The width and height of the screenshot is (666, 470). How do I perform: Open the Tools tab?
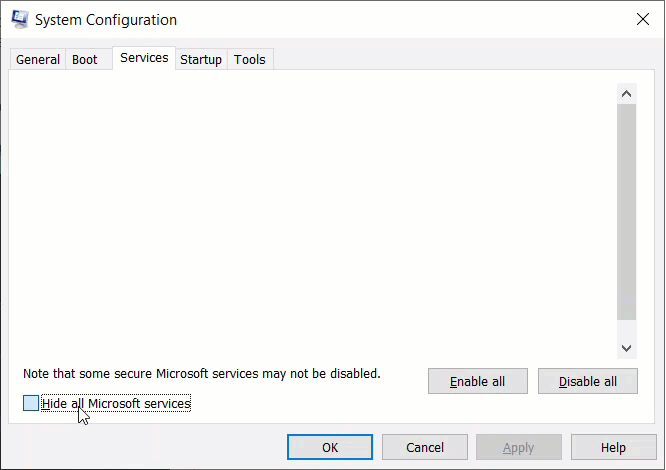pyautogui.click(x=250, y=59)
